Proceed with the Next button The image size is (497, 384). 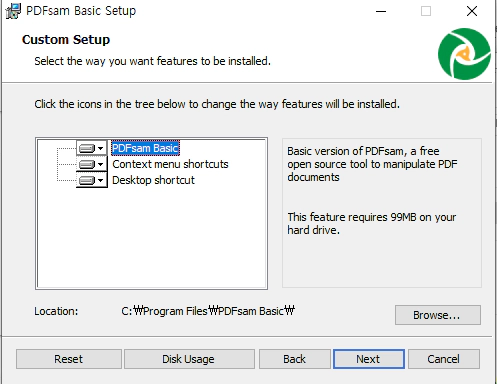click(369, 359)
